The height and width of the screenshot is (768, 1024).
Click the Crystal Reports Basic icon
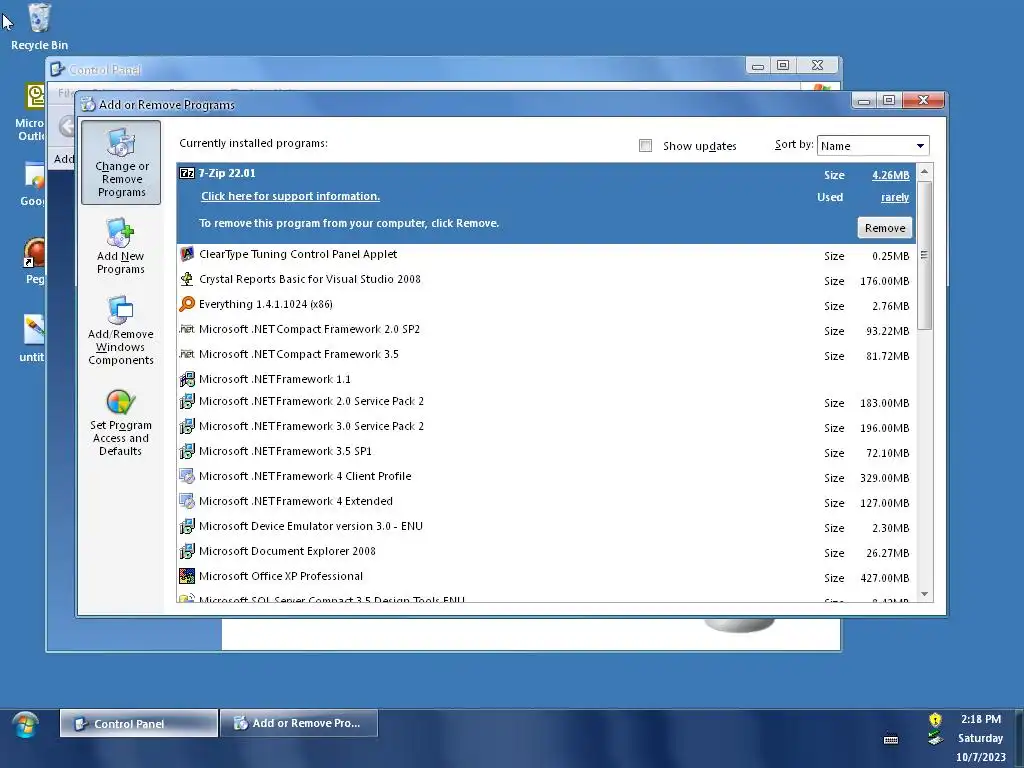click(187, 279)
